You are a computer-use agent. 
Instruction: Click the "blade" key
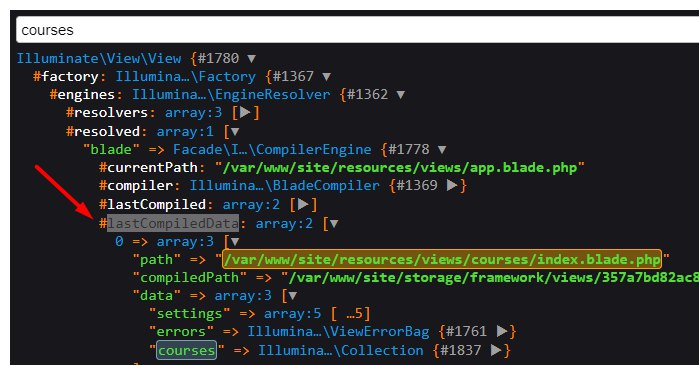(111, 150)
